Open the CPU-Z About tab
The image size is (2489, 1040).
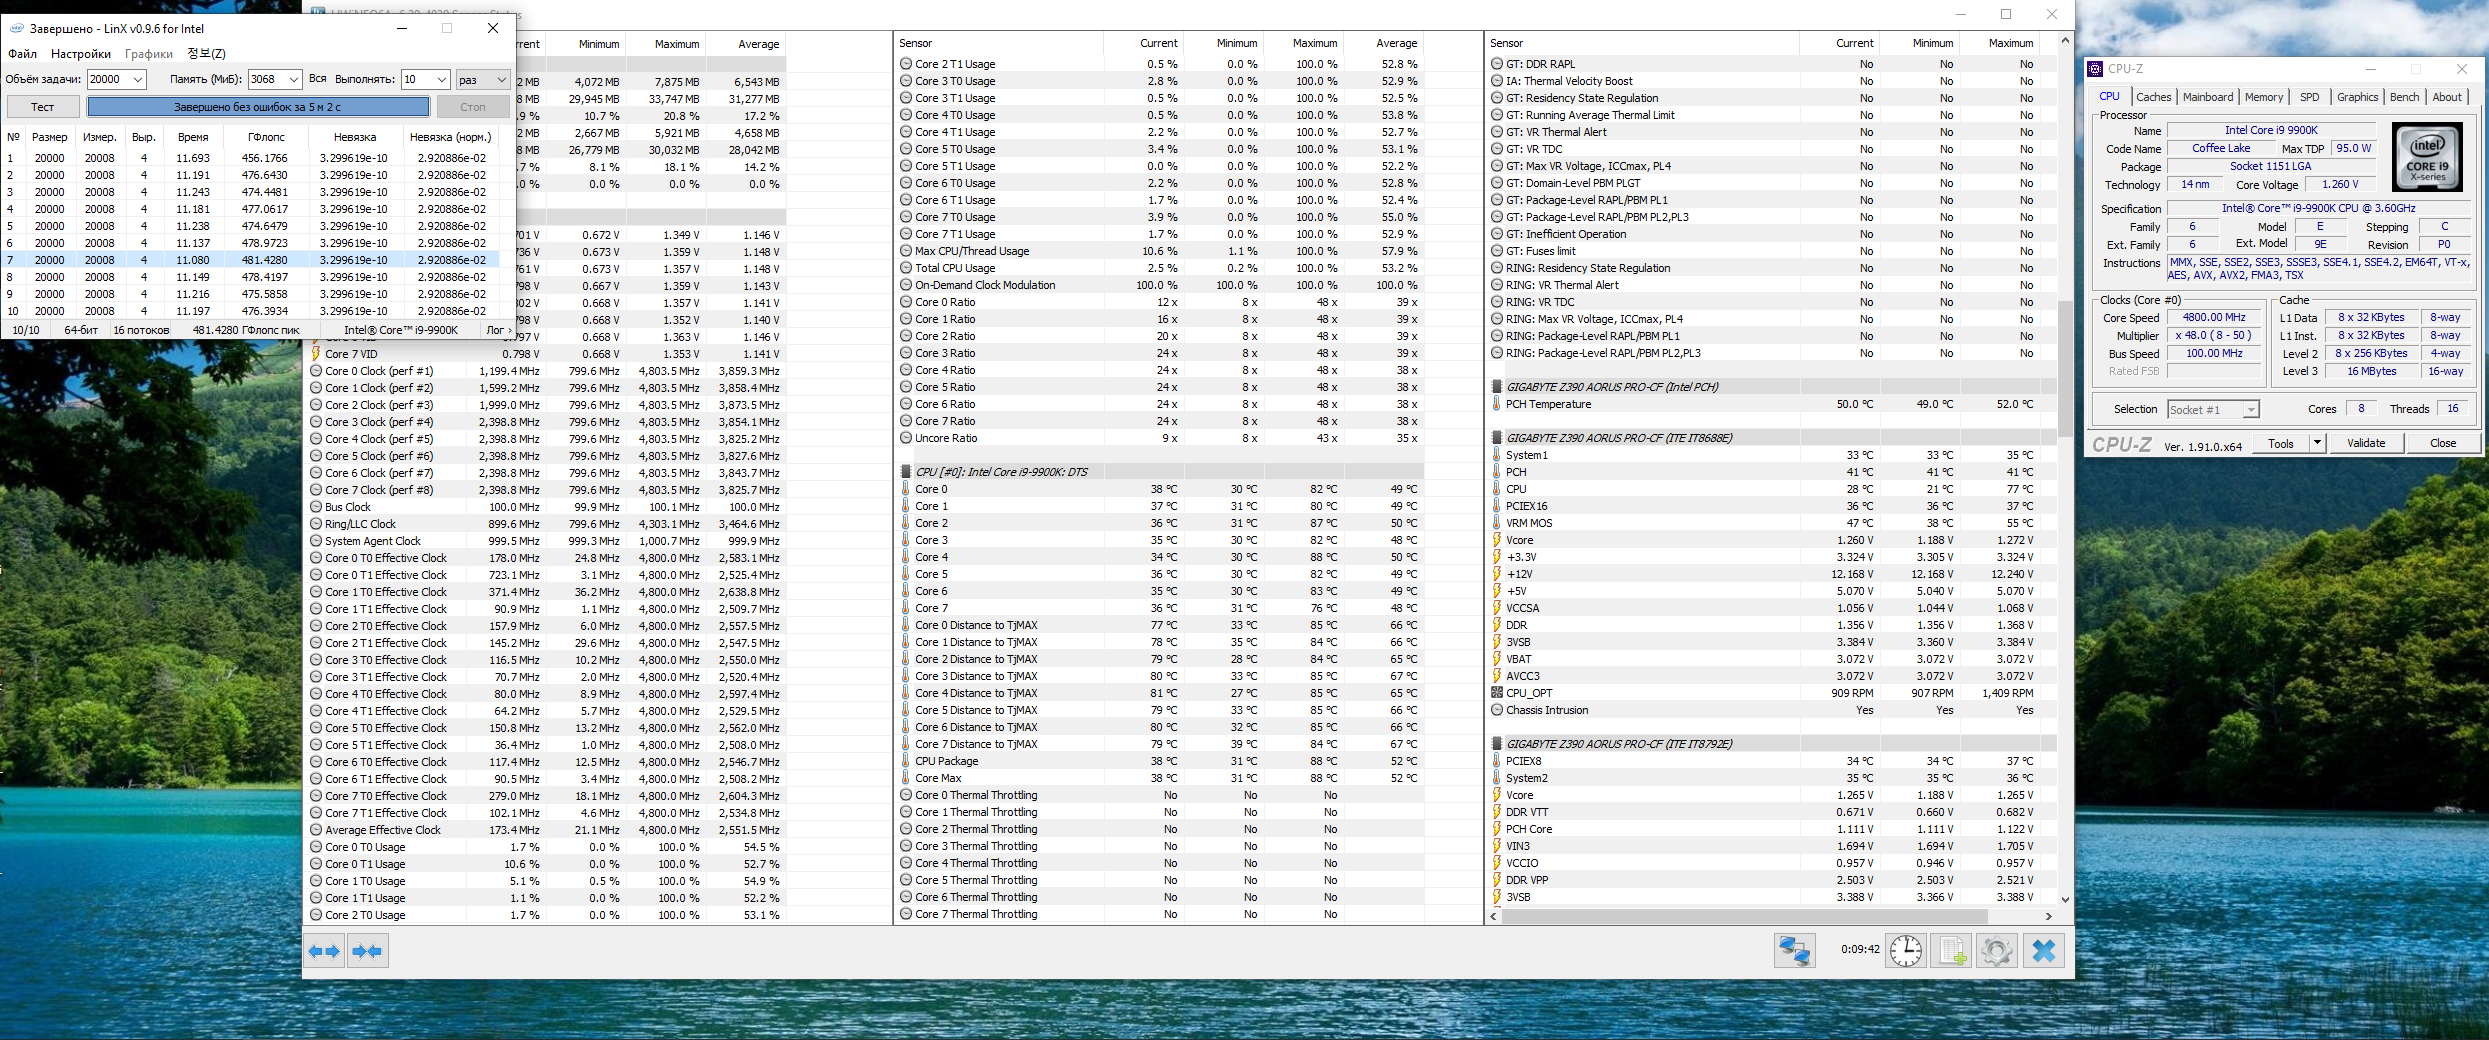coord(2447,97)
